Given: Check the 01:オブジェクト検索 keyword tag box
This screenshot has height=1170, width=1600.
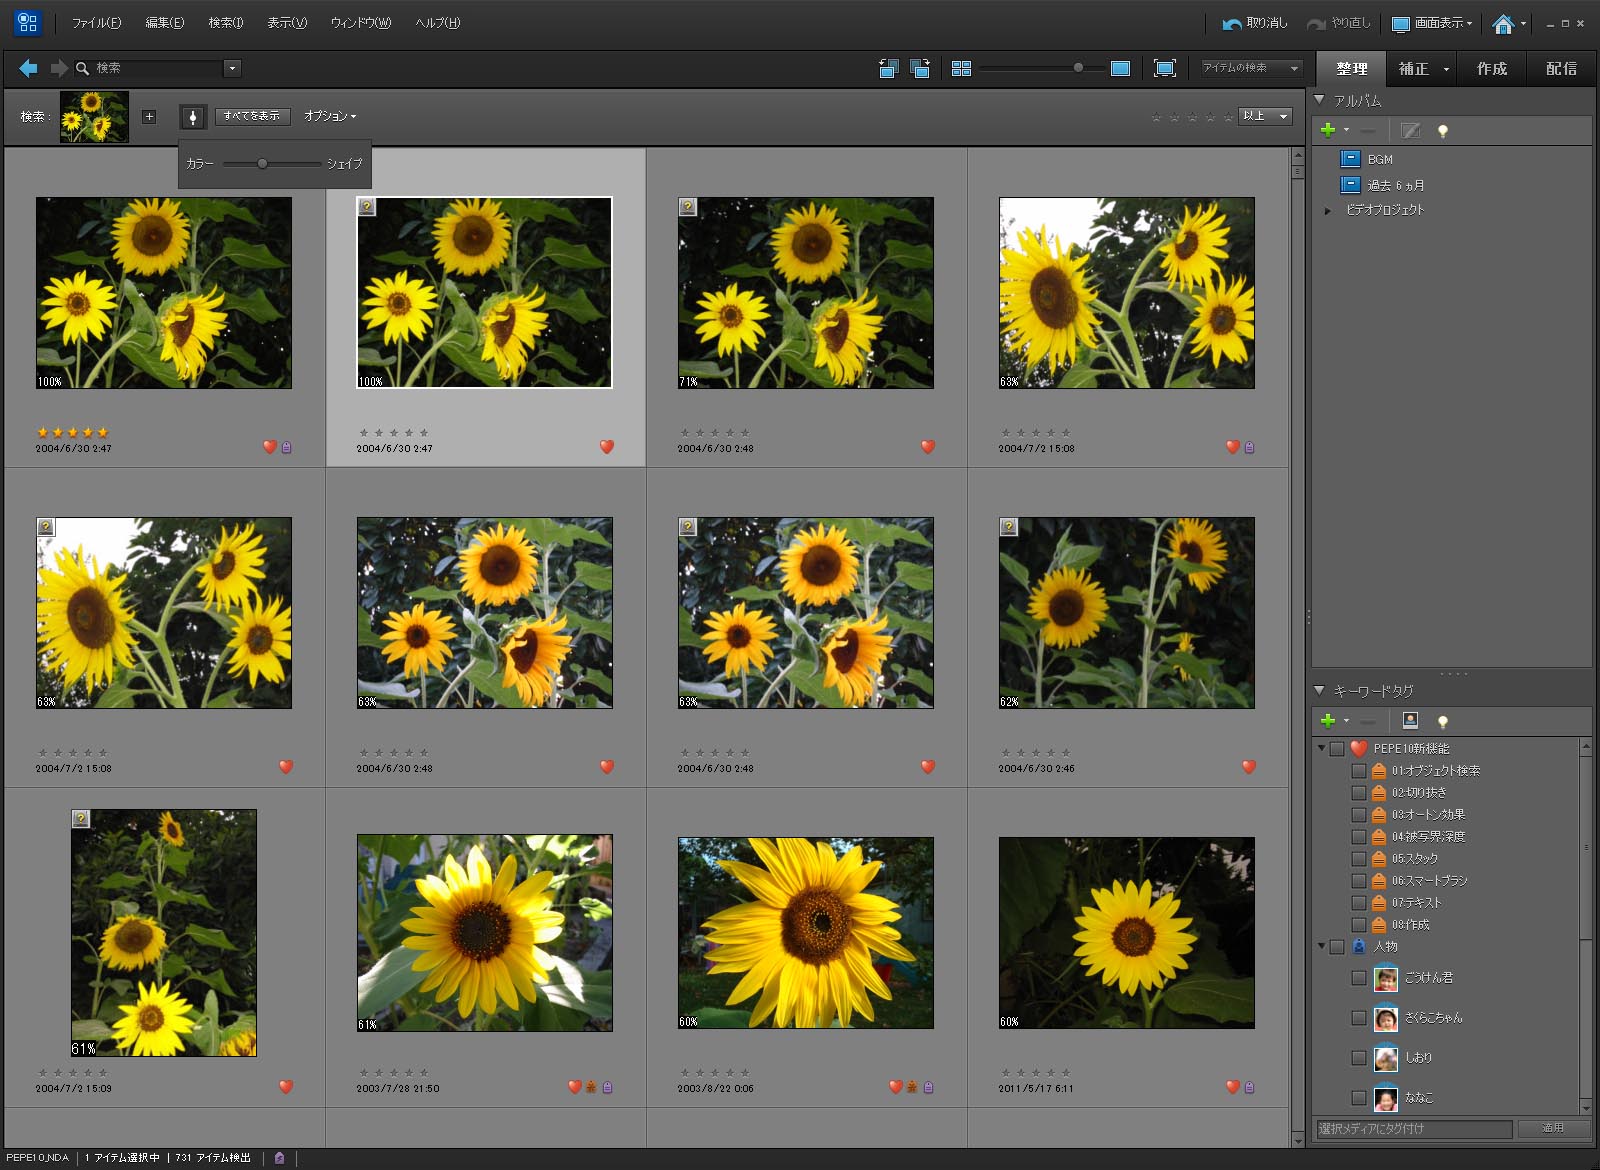Looking at the screenshot, I should tap(1358, 771).
